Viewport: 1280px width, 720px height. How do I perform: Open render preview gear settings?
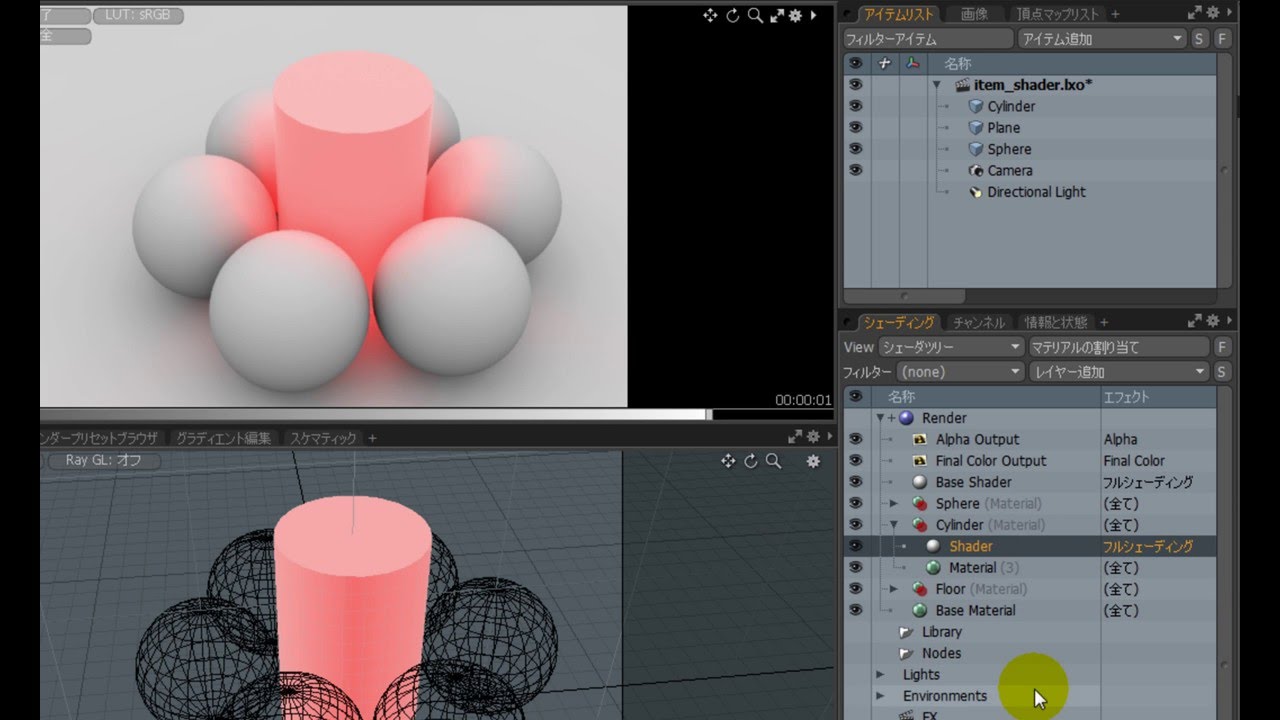796,15
